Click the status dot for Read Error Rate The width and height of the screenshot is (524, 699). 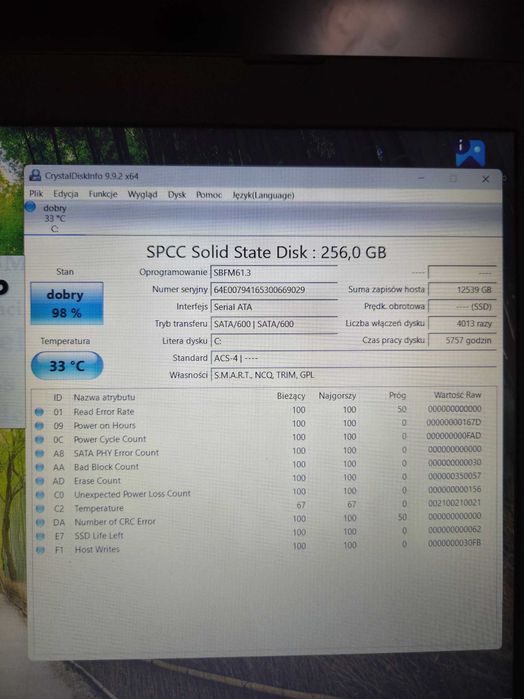[39, 412]
